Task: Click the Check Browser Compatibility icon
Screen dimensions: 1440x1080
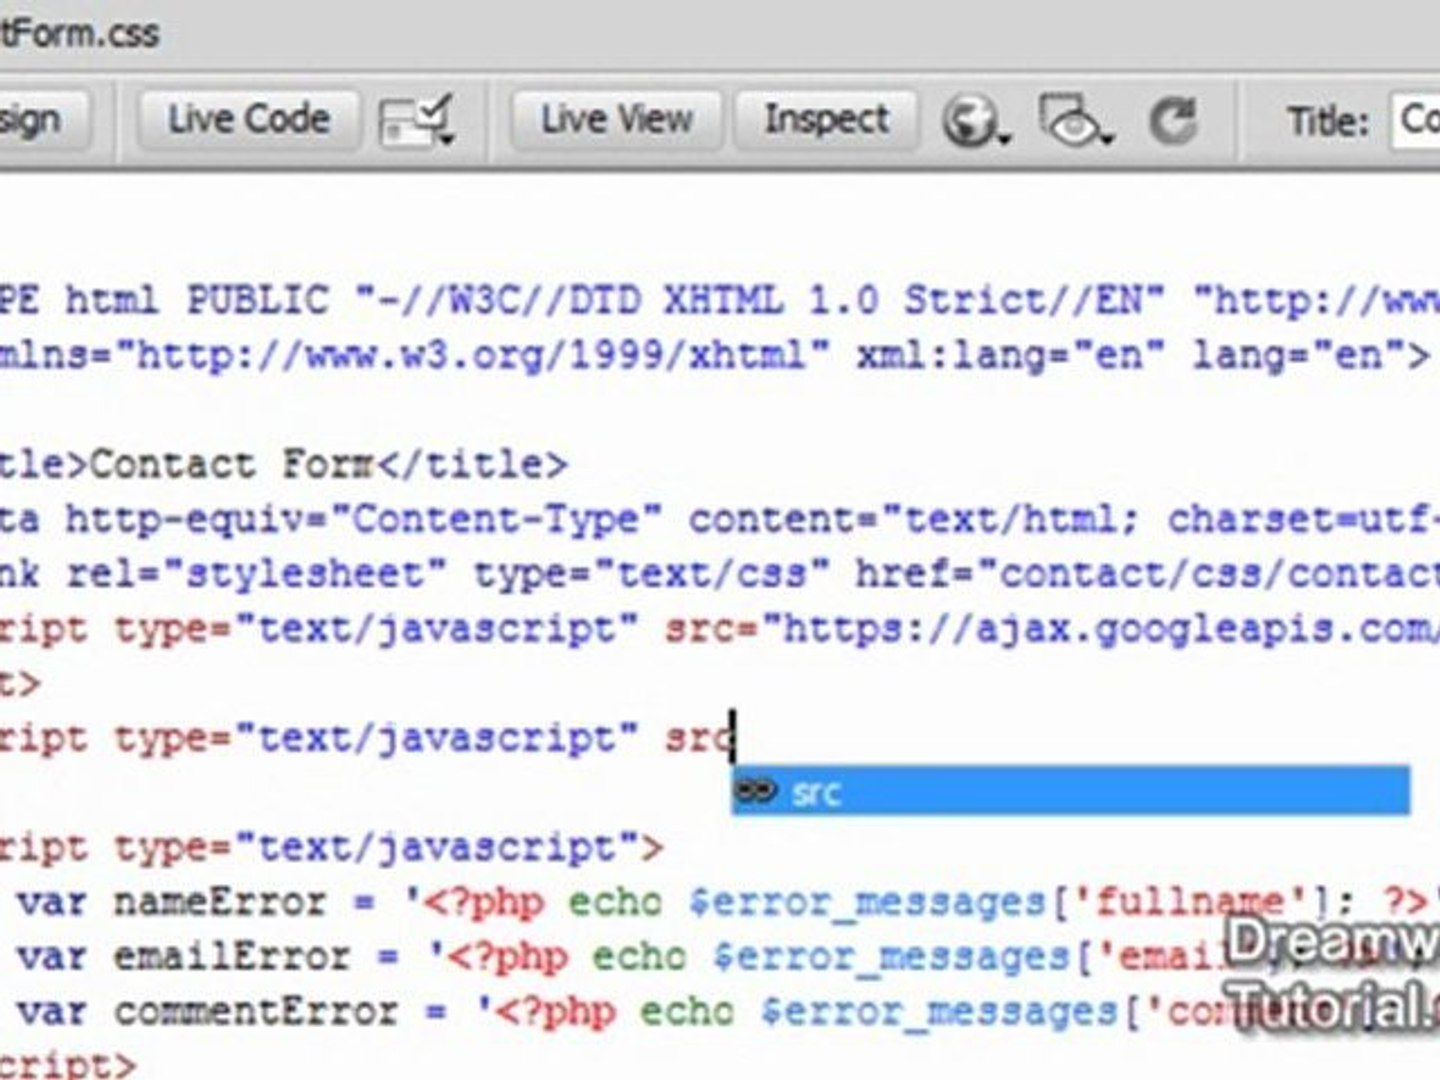Action: click(417, 121)
